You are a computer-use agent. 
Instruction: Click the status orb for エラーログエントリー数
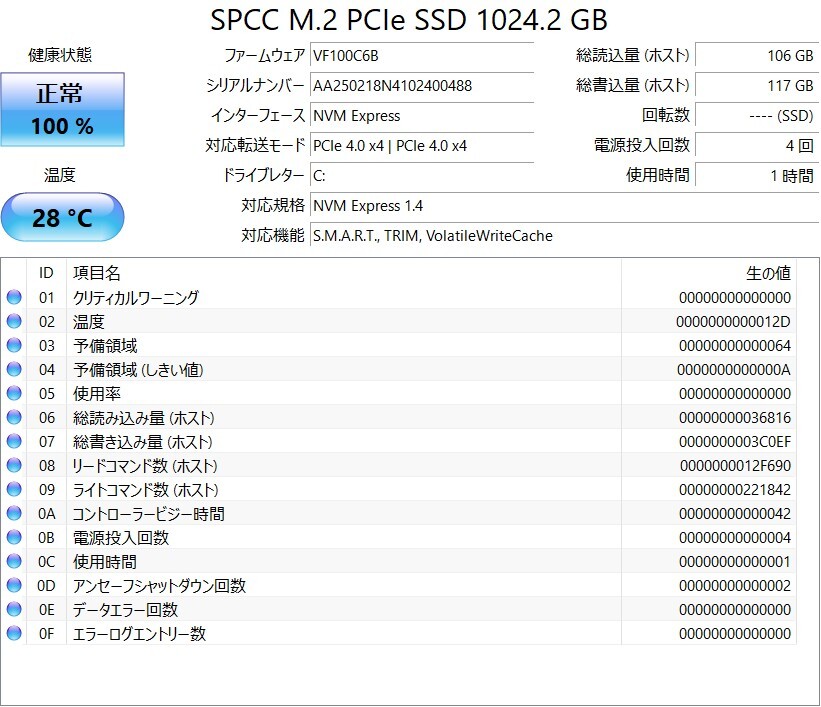click(14, 634)
